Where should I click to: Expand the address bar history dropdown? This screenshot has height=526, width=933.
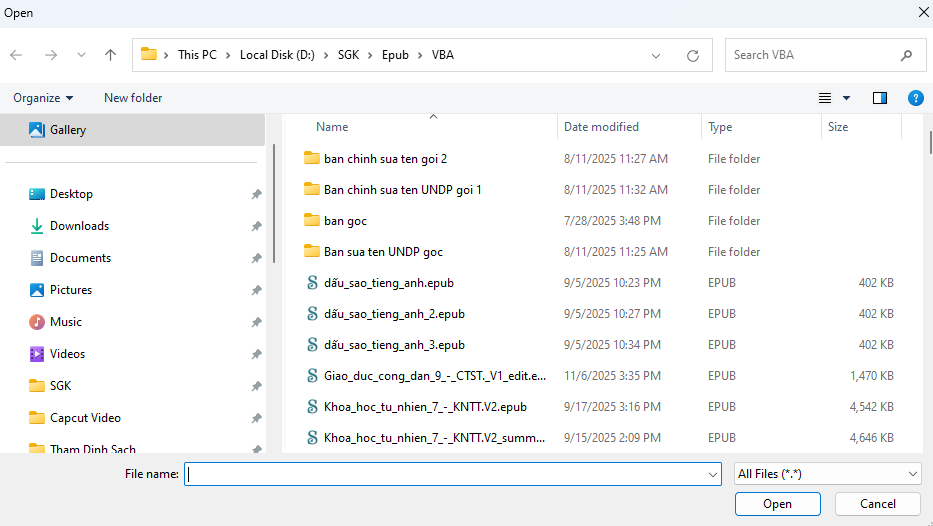656,56
